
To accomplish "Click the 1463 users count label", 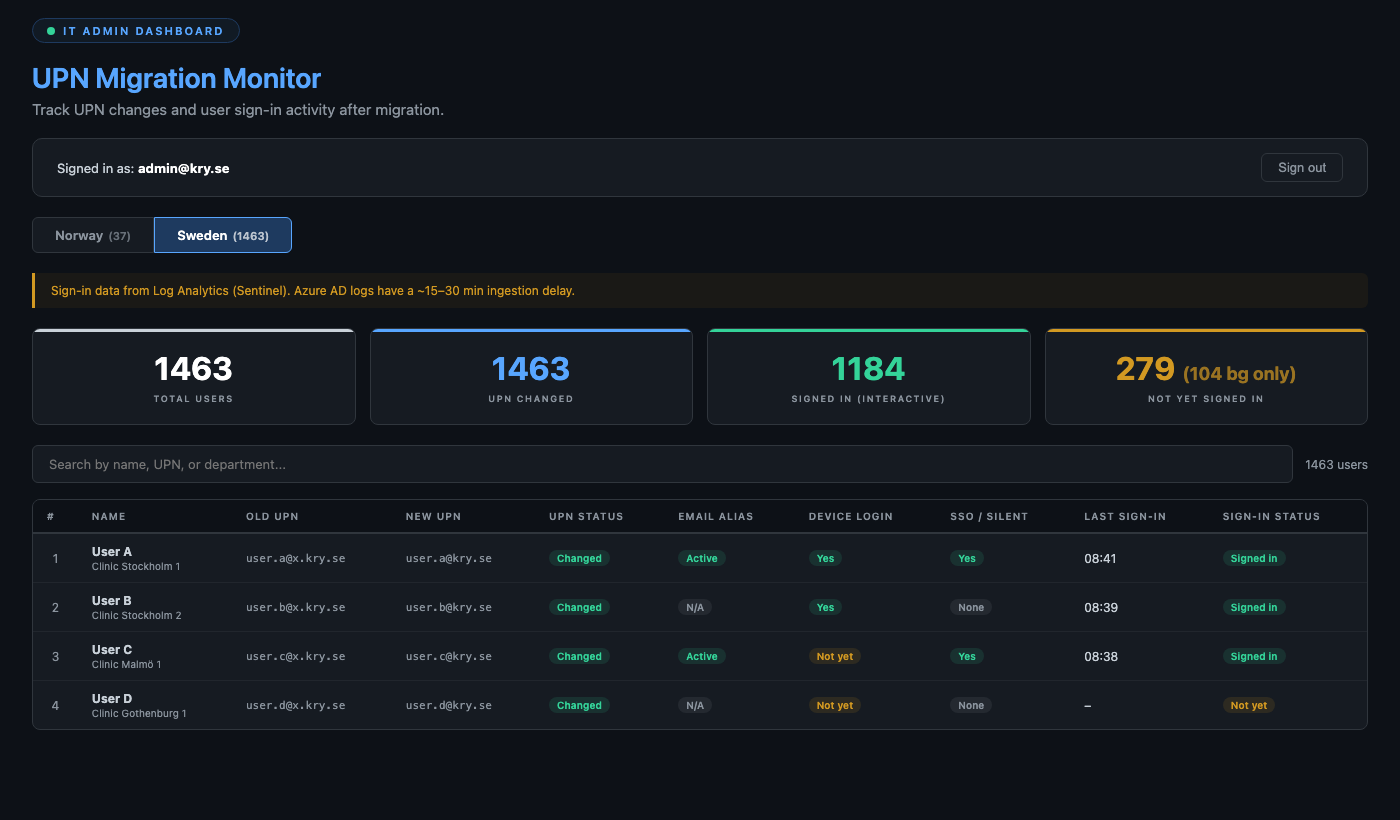I will point(1336,464).
